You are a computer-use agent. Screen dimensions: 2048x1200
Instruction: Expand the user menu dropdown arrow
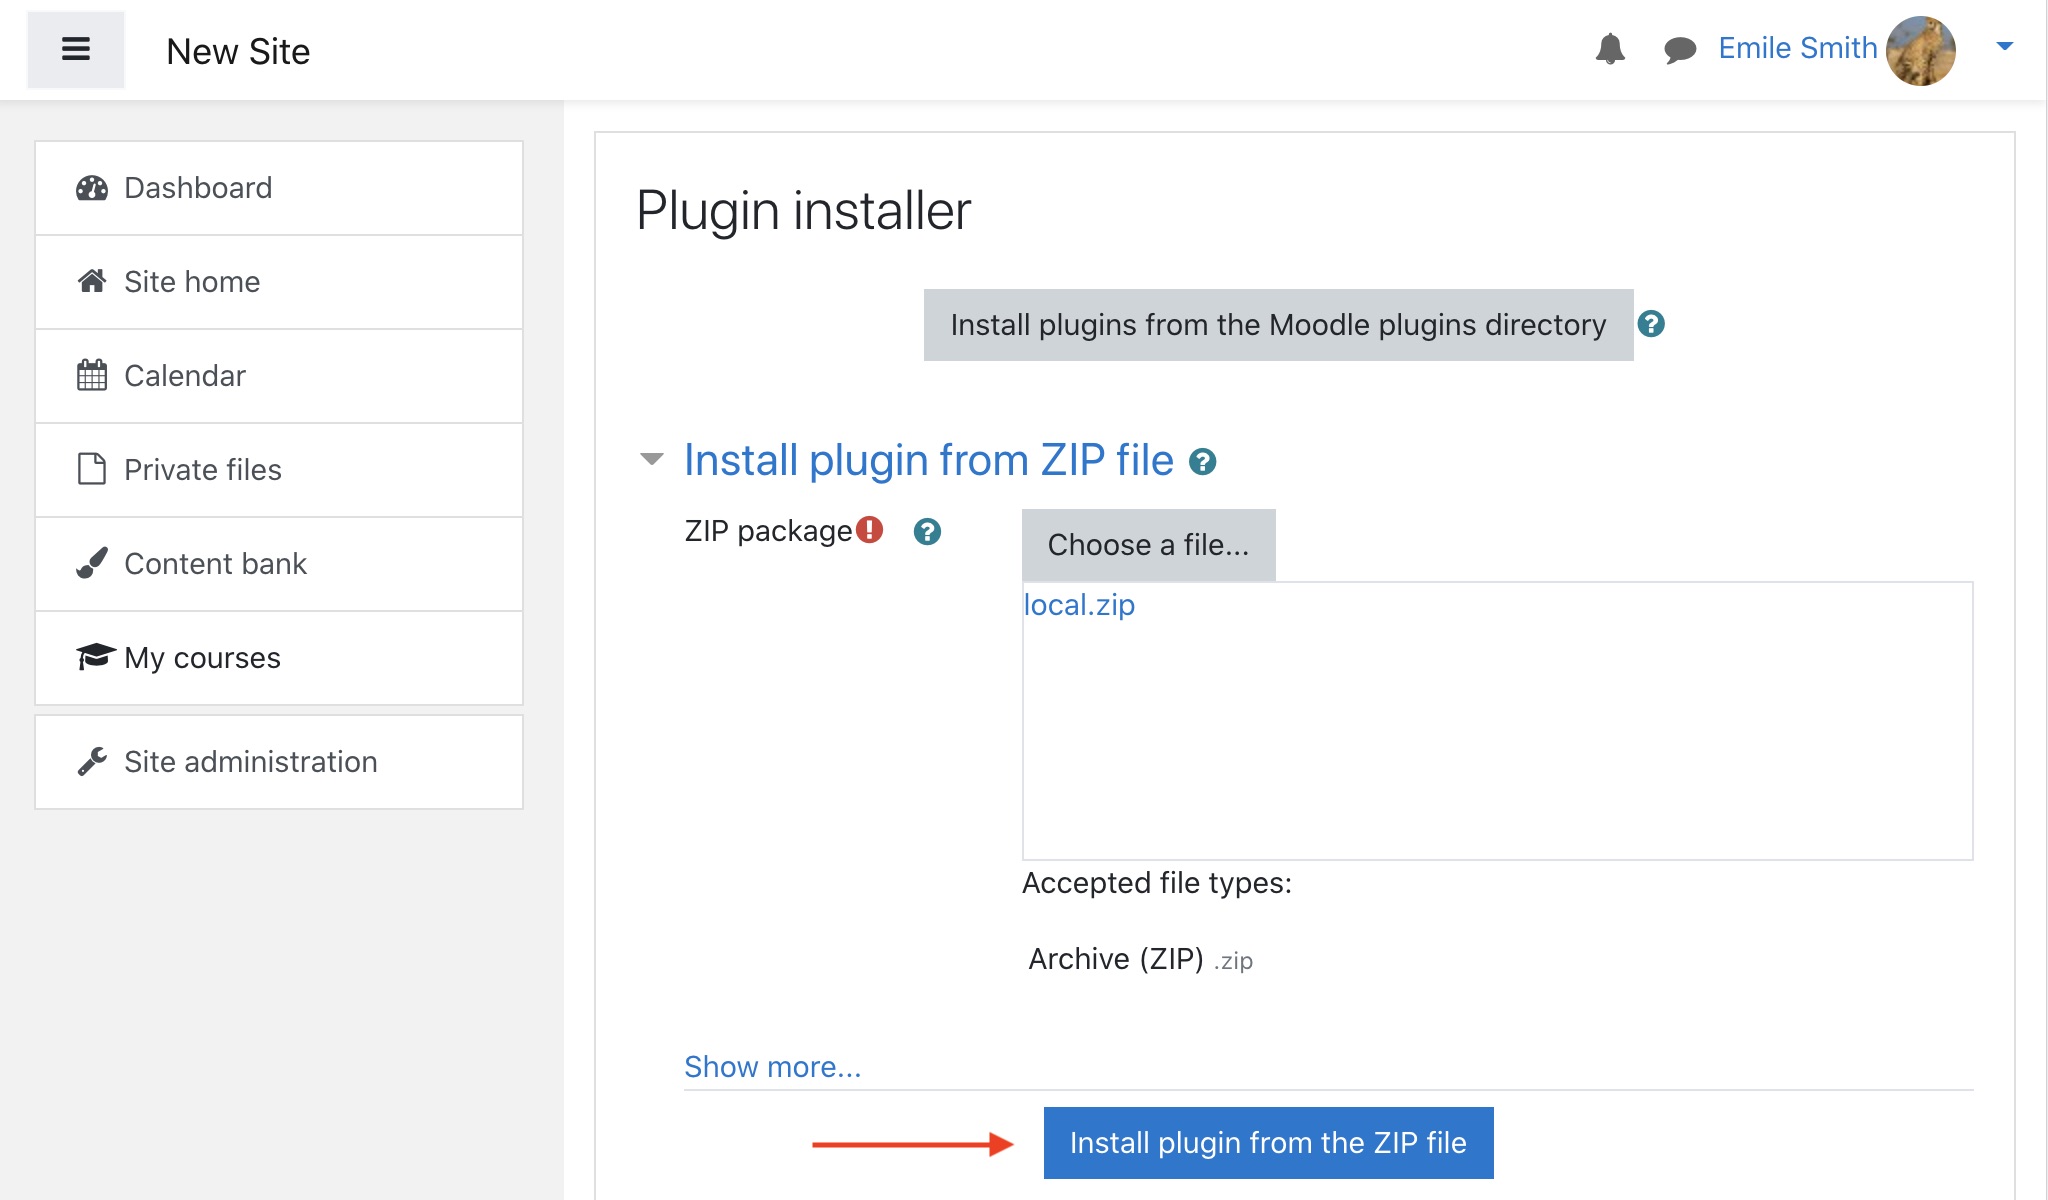[2004, 46]
